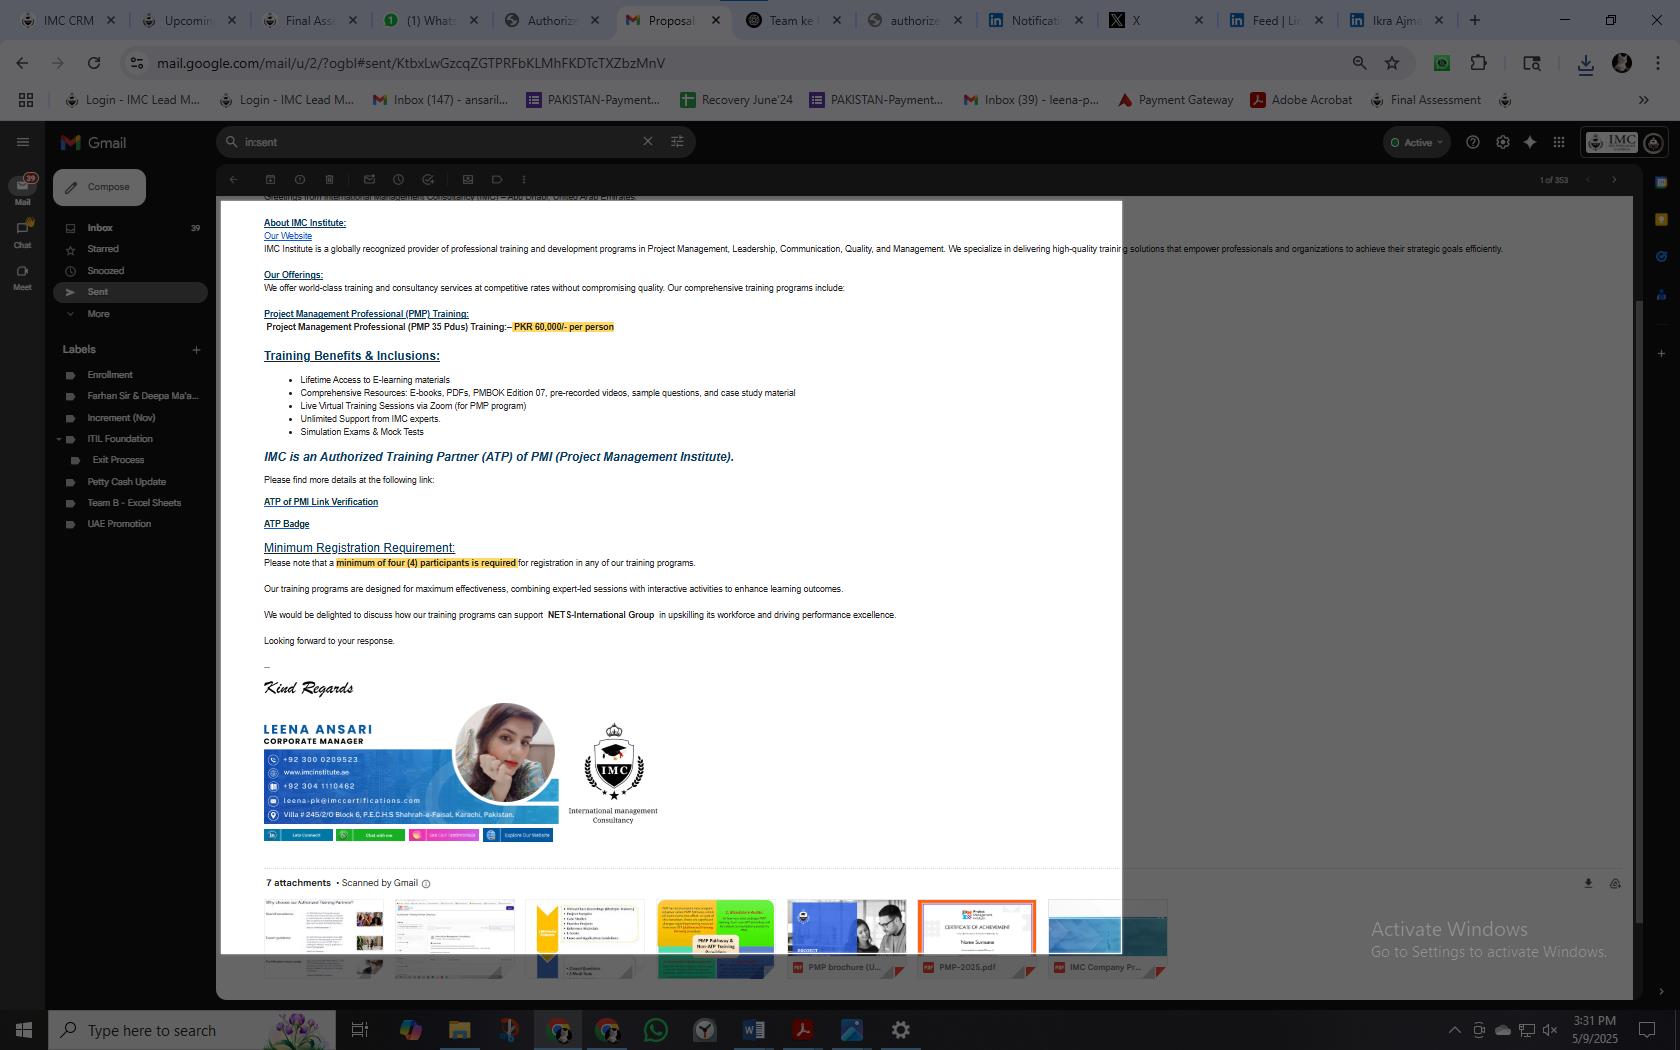Screen dimensions: 1680x1050
Task: Open the Inbox folder
Action: coord(130,228)
